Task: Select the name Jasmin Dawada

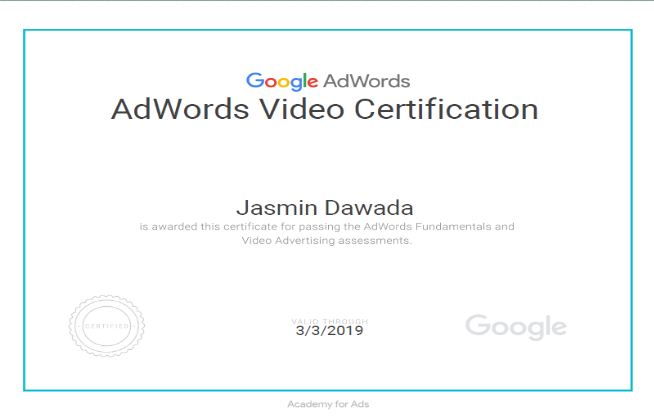Action: pos(327,208)
